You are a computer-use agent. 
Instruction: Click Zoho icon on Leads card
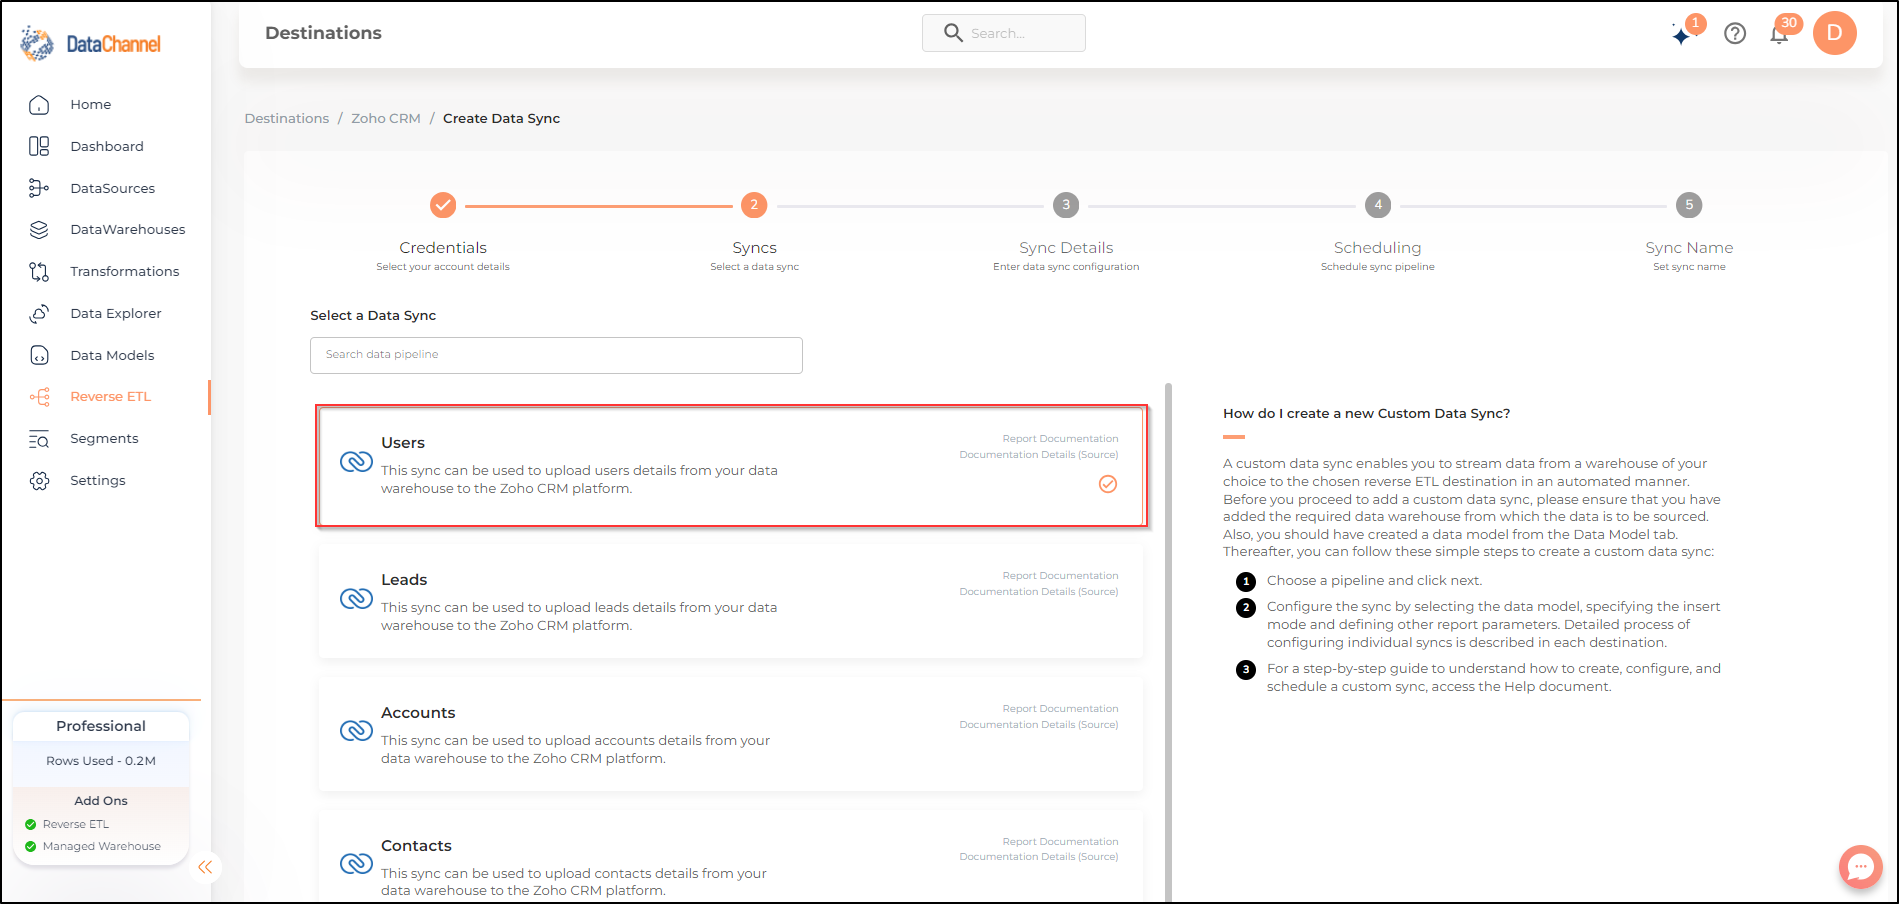356,599
